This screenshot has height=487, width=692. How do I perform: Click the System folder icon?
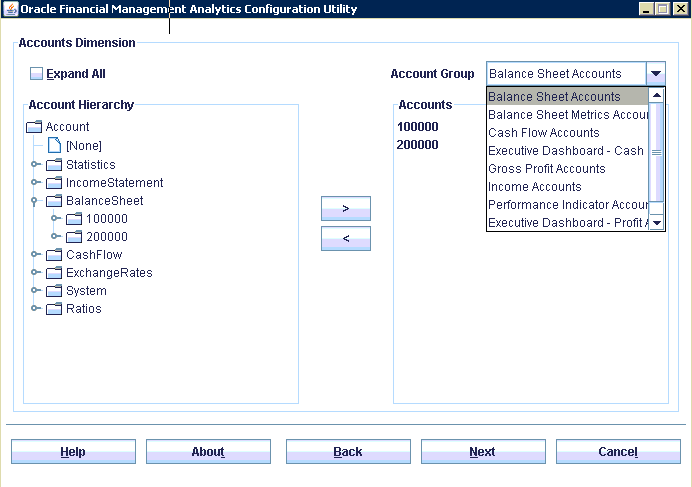point(54,291)
